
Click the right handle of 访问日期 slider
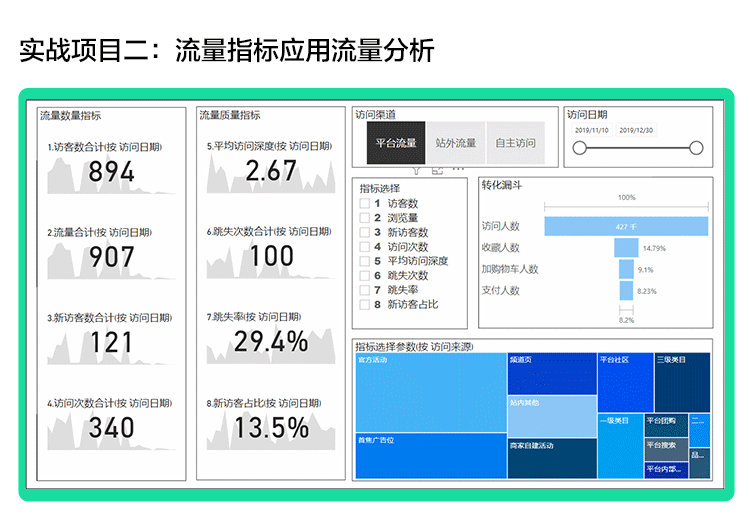(x=697, y=148)
